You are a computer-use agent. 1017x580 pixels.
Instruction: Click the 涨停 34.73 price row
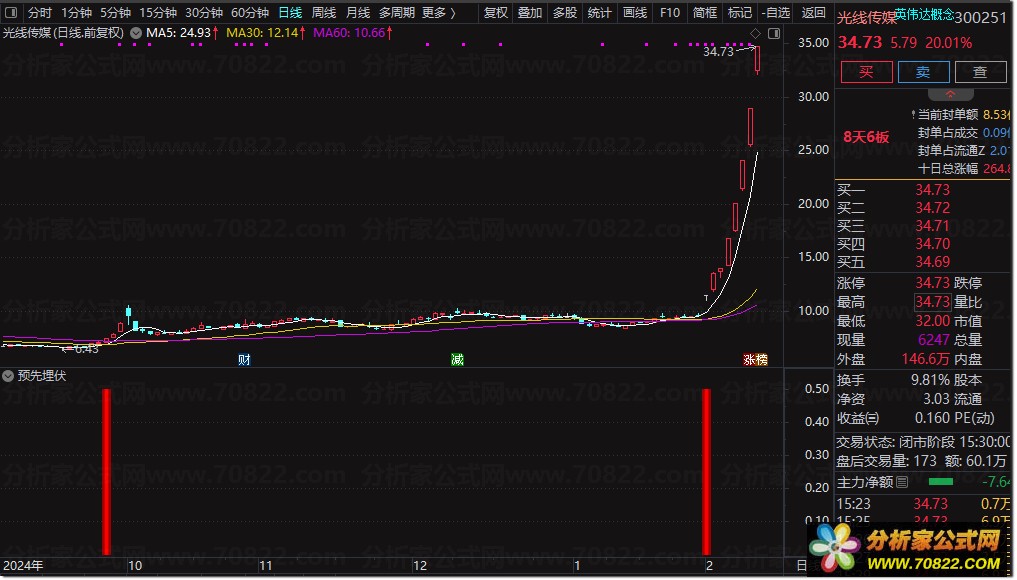click(x=893, y=284)
